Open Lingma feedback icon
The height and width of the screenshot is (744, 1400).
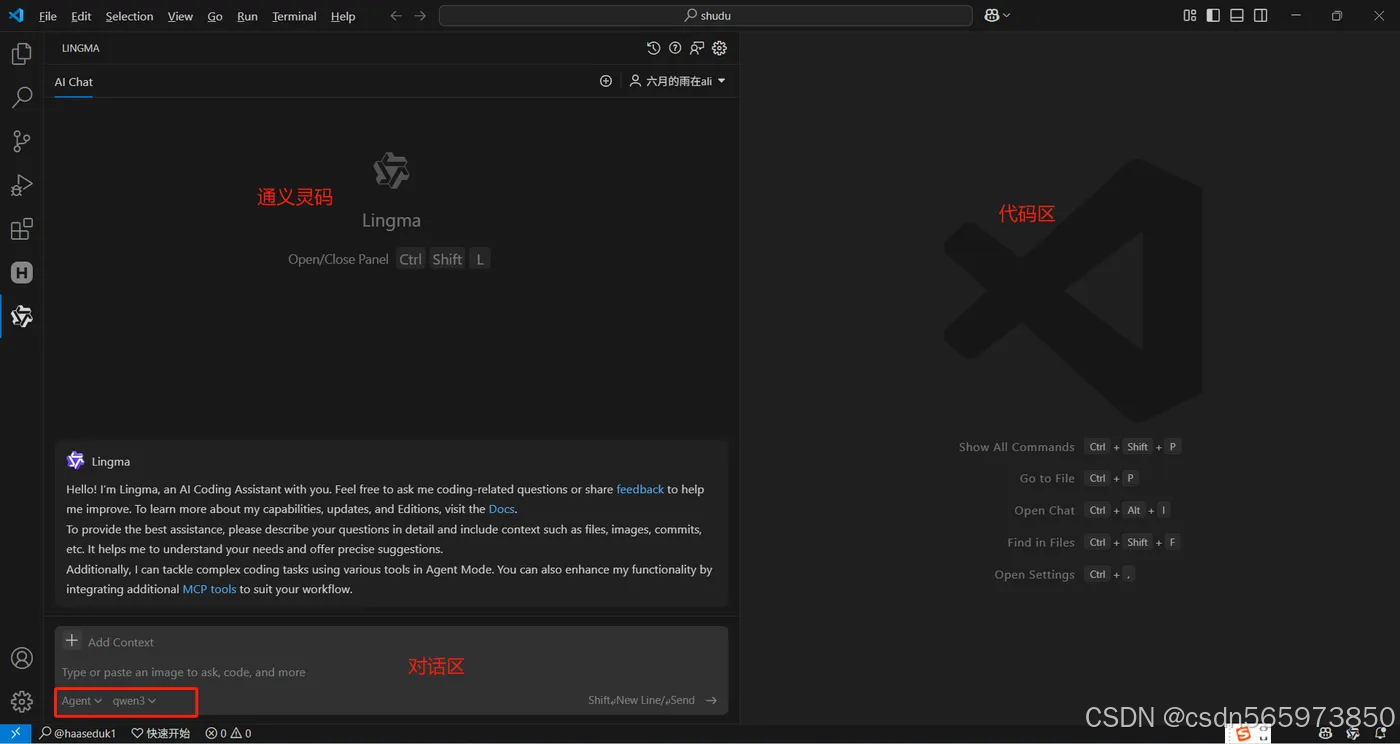point(697,48)
